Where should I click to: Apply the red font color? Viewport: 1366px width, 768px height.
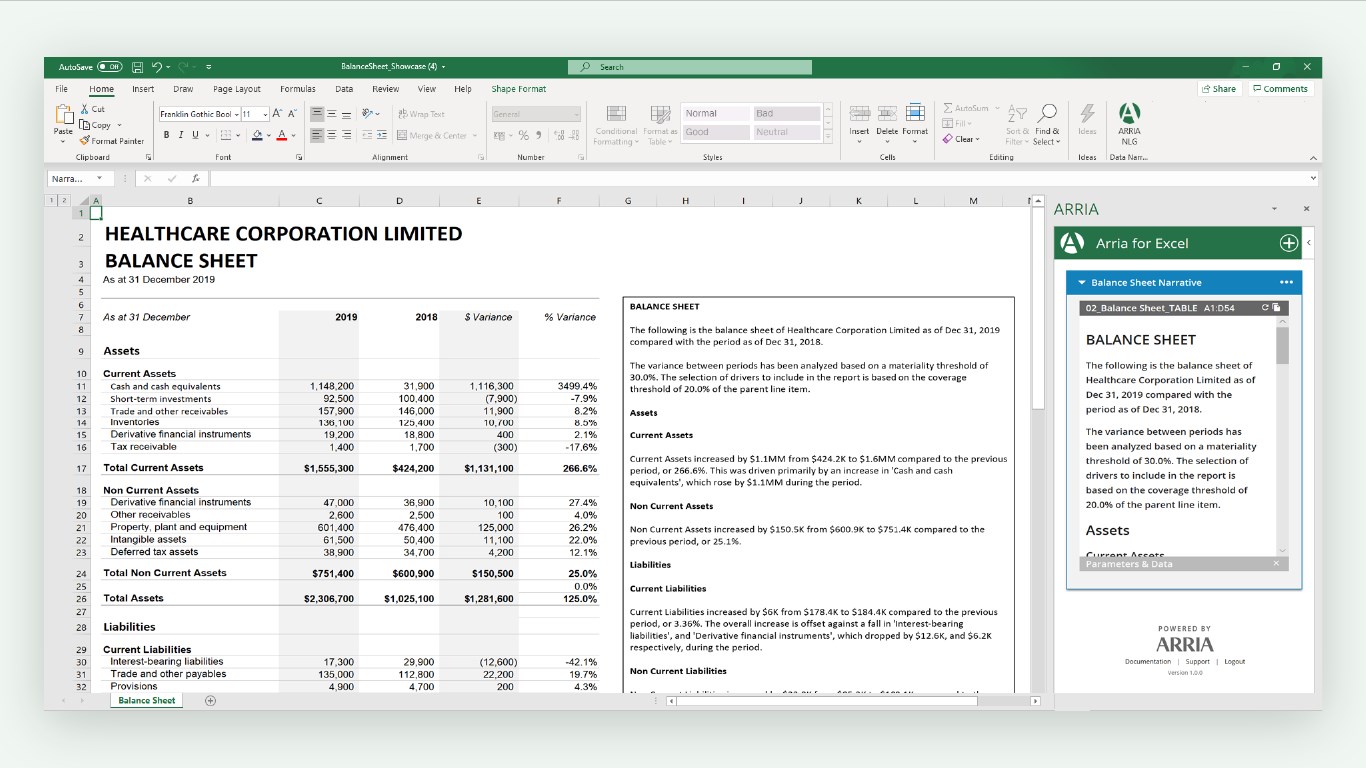pyautogui.click(x=282, y=135)
